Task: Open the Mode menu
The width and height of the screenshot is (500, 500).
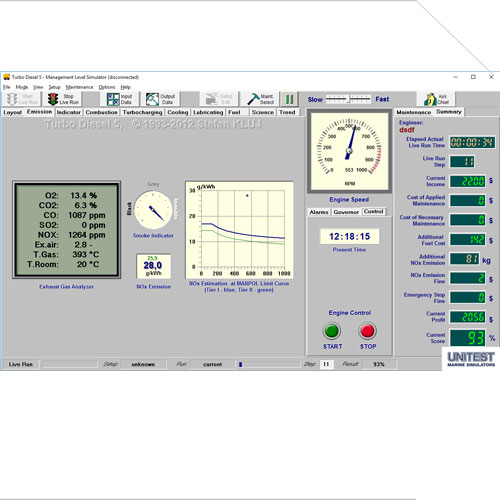Action: pos(22,87)
